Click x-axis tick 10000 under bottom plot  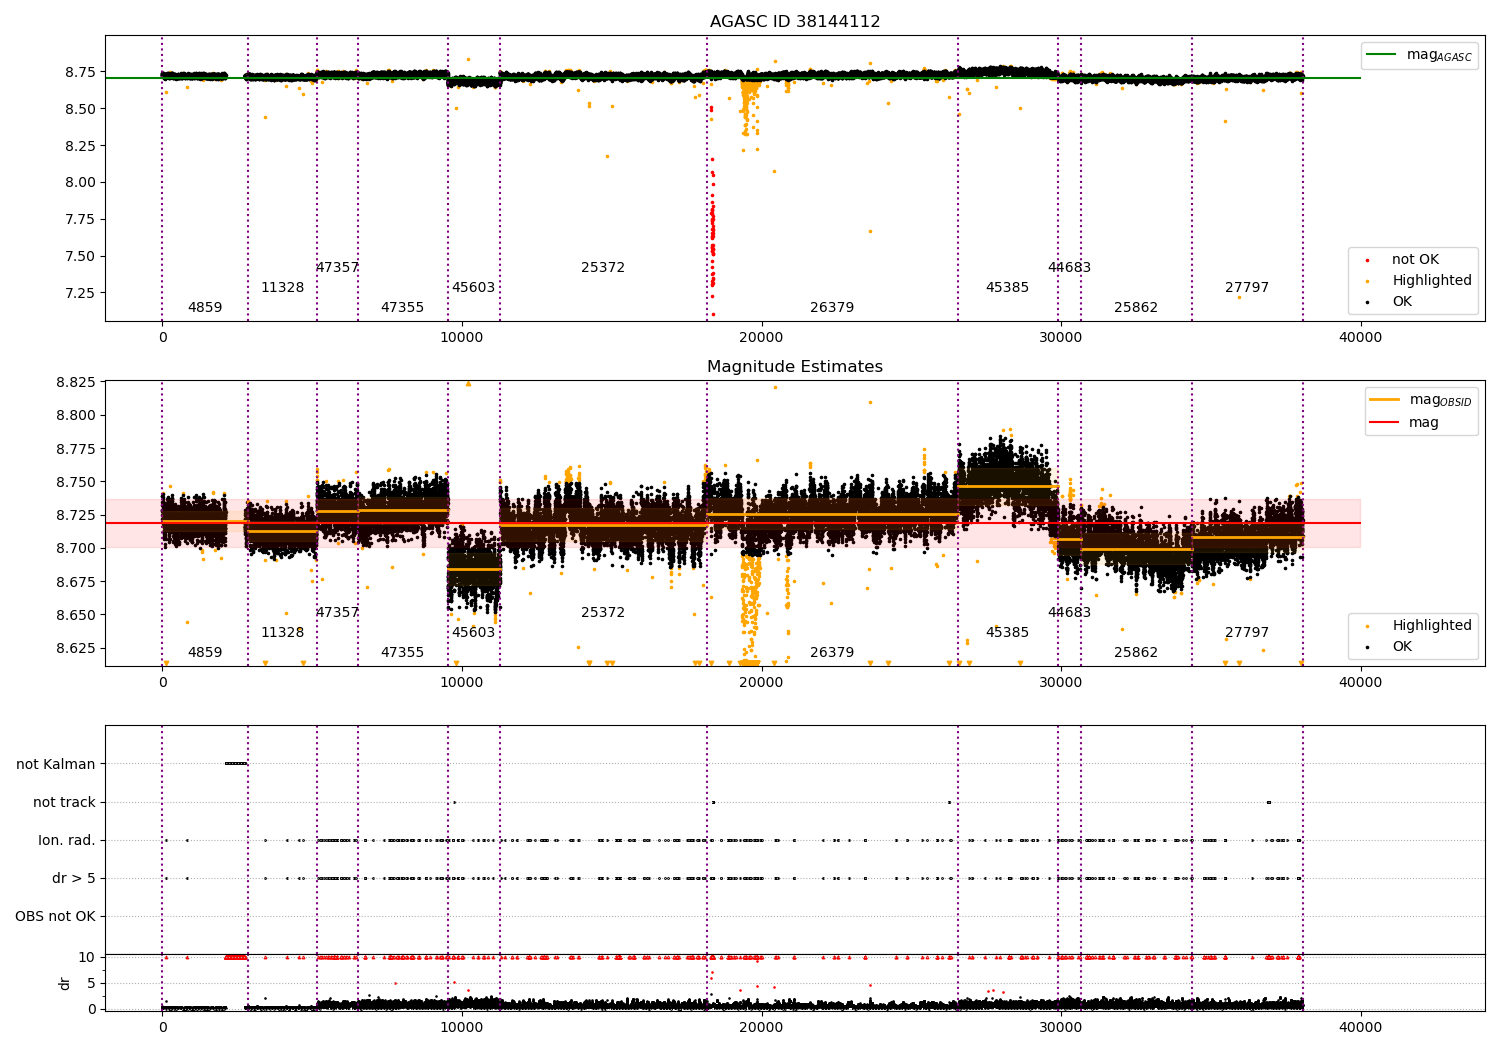click(462, 1026)
